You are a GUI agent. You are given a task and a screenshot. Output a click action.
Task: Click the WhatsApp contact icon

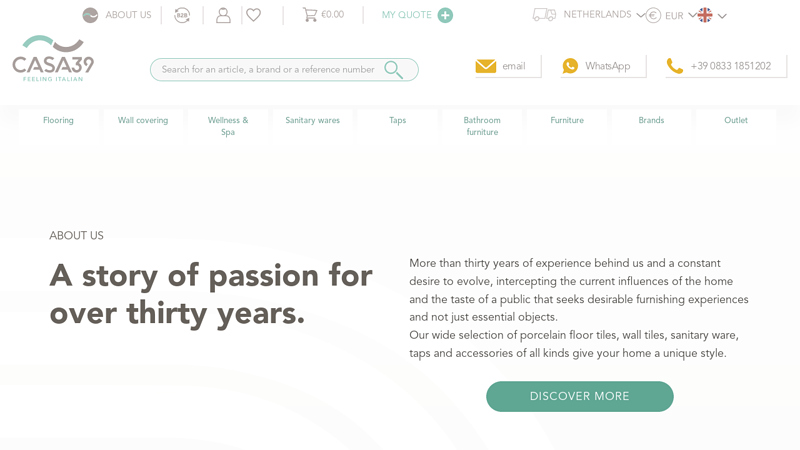point(570,66)
